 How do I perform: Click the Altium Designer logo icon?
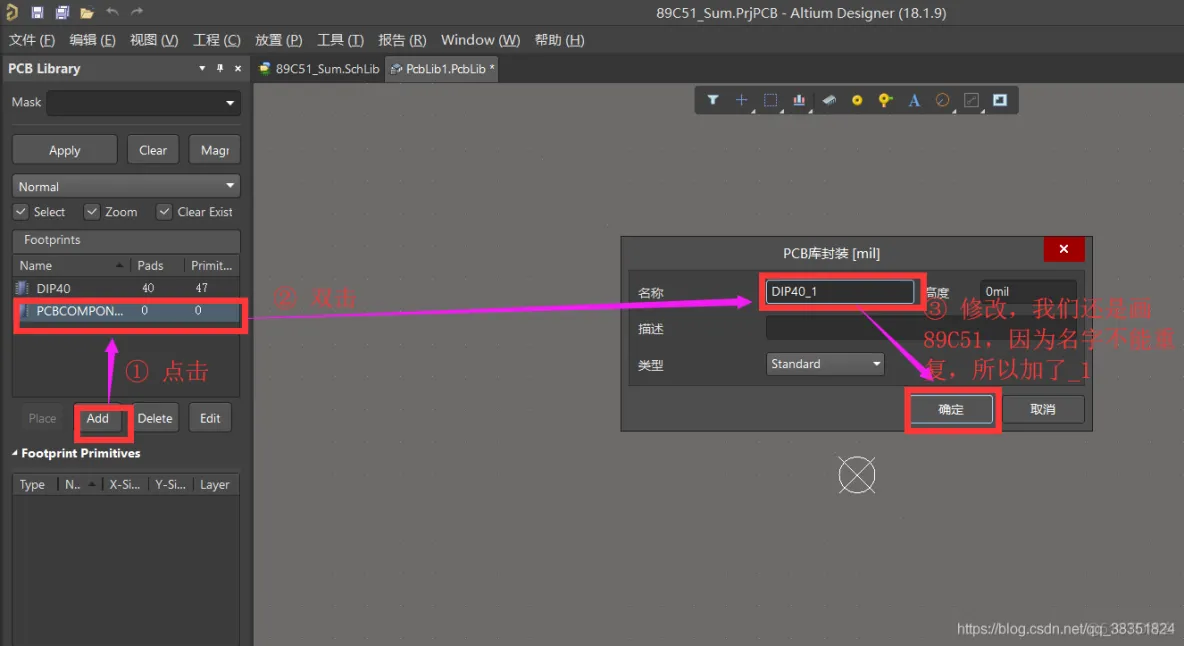point(11,12)
